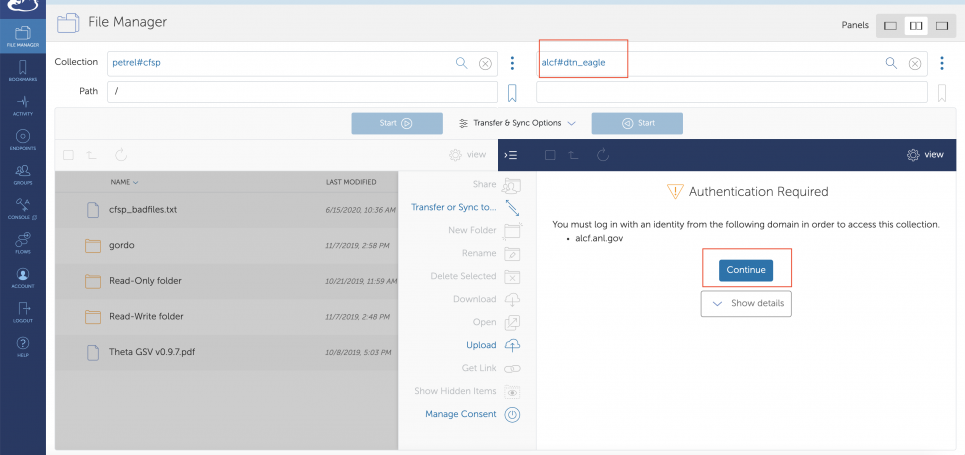Toggle select-all checkbox in right panel
Image resolution: width=965 pixels, height=455 pixels.
547,155
